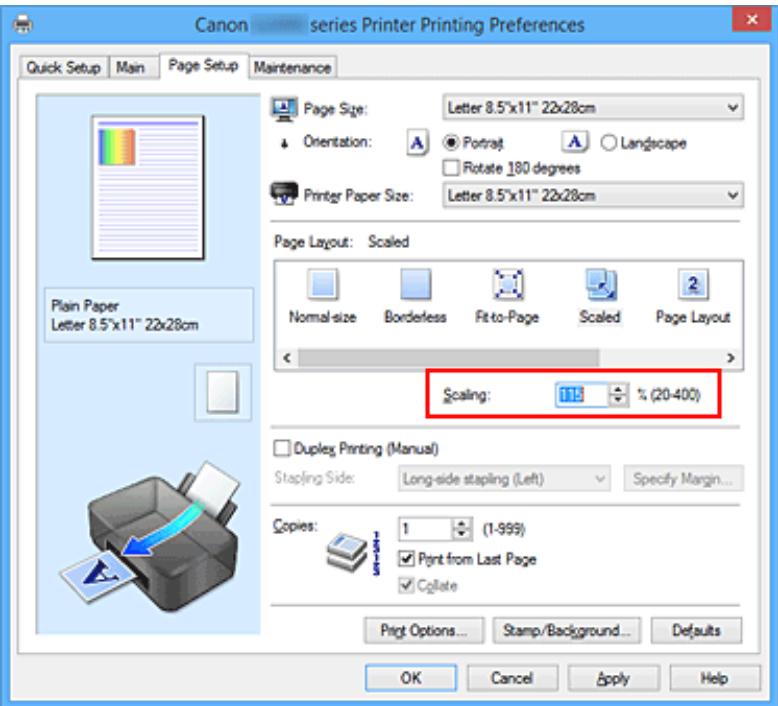This screenshot has width=778, height=706.
Task: Click the layout list left scroll arrow
Action: click(287, 358)
